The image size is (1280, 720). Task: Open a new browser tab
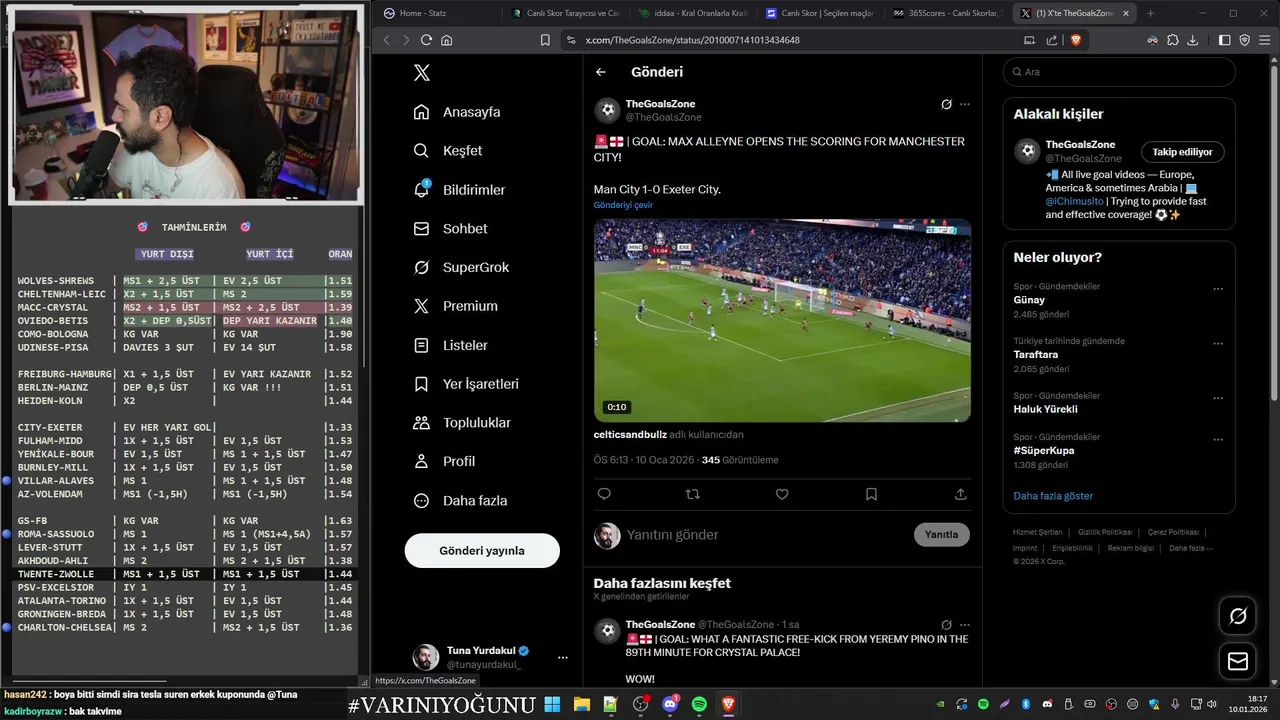click(x=1150, y=13)
